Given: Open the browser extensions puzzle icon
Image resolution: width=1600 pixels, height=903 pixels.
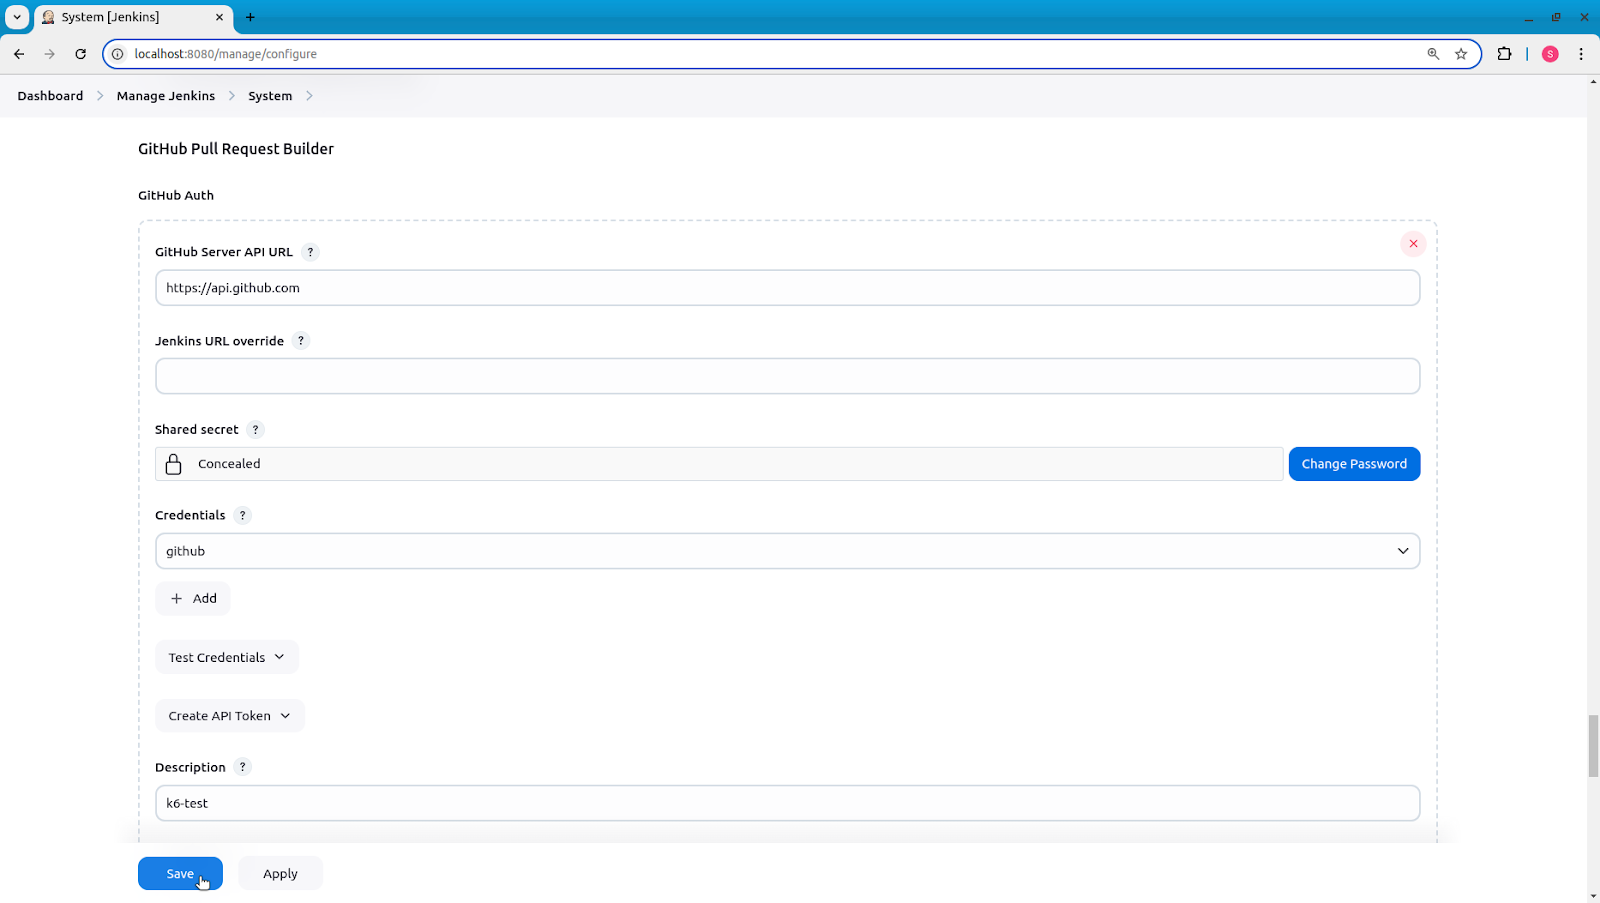Looking at the screenshot, I should click(1504, 54).
